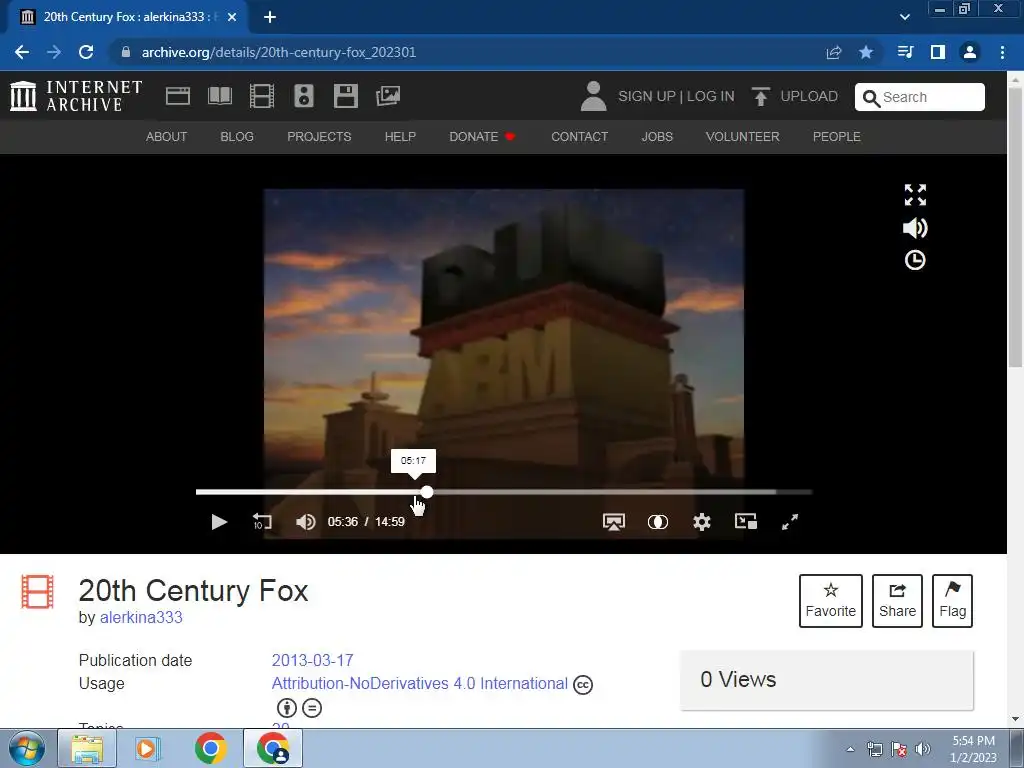Click SIGN UP | LOG IN link
Viewport: 1024px width, 768px height.
click(676, 96)
